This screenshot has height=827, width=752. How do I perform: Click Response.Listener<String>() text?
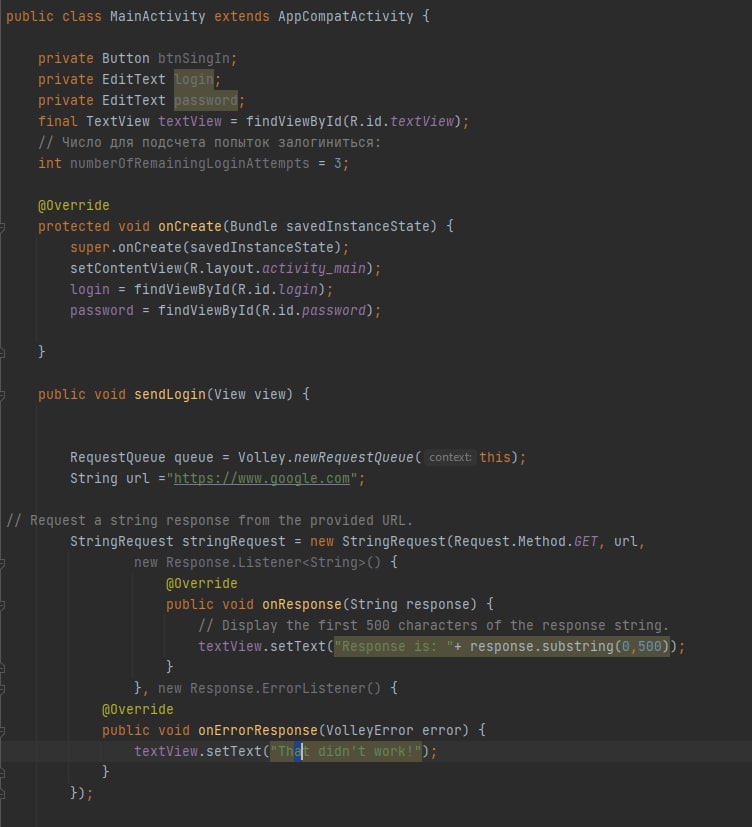[x=273, y=563]
